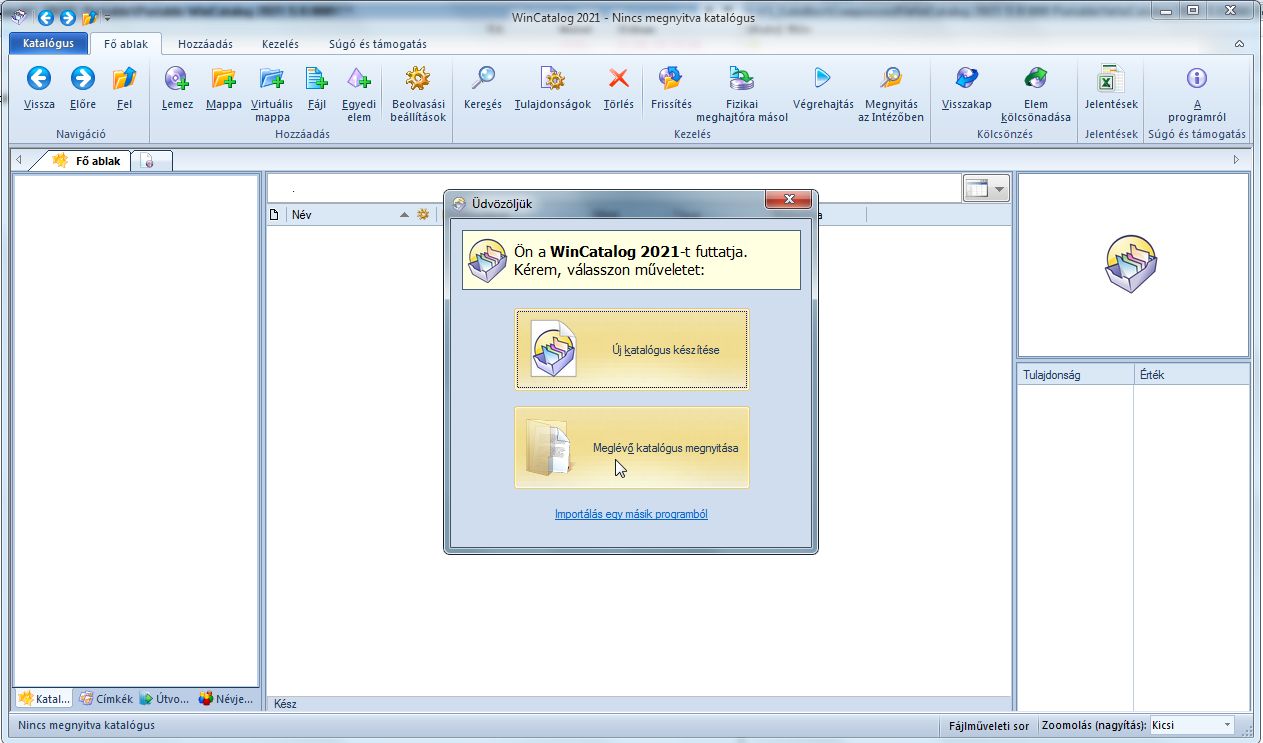
Task: Click the Keresés magnifier icon
Action: tap(483, 79)
